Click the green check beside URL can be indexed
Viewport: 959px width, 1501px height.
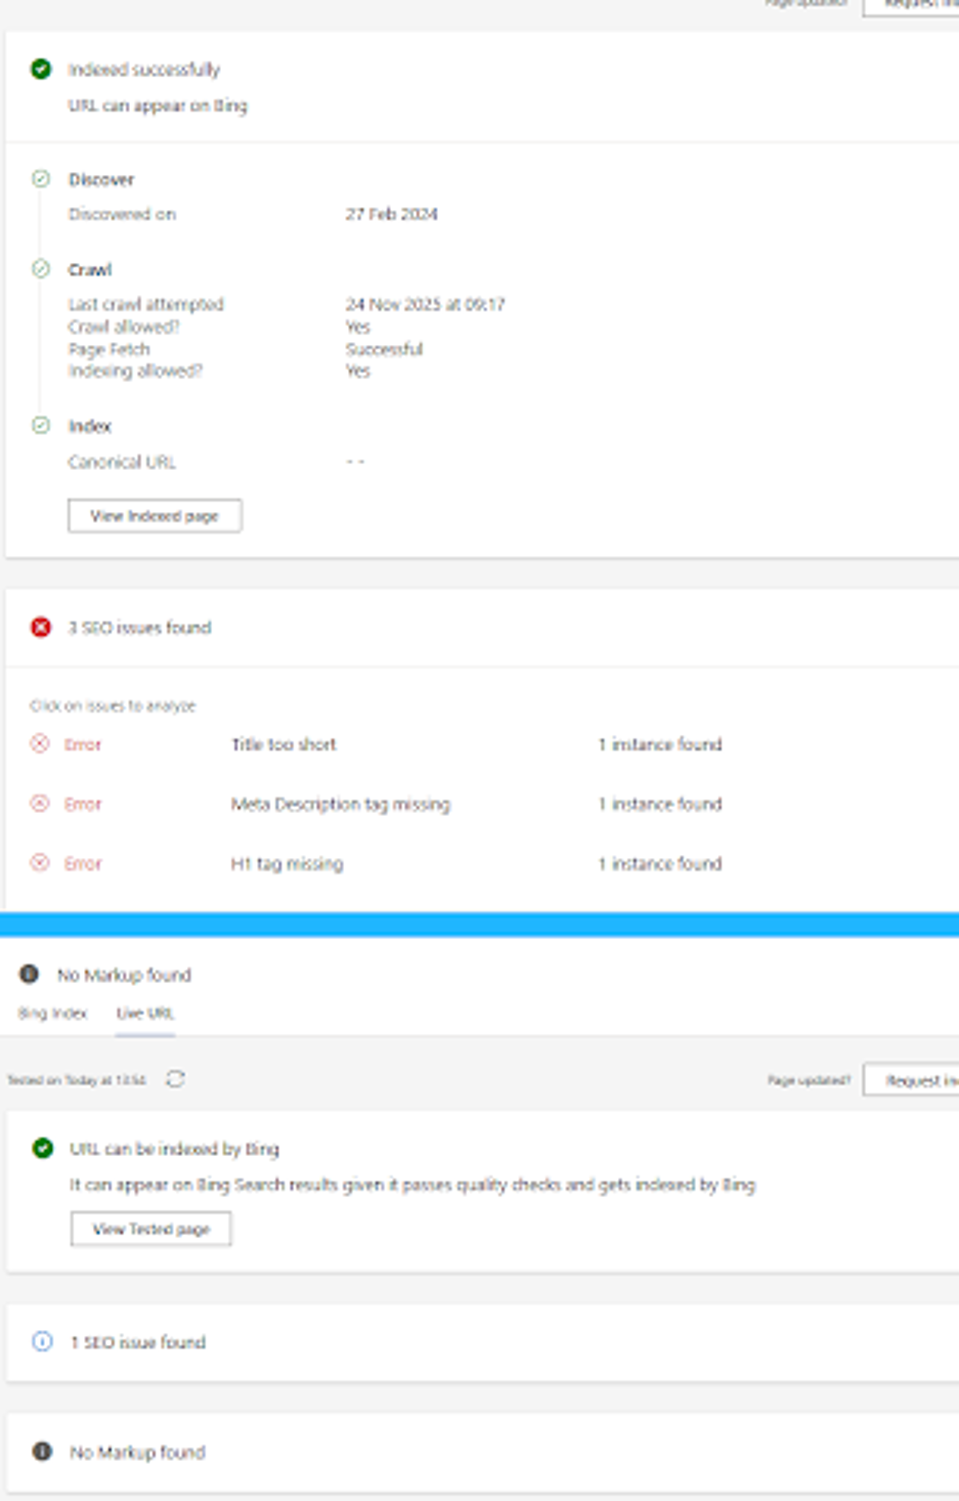(40, 1149)
